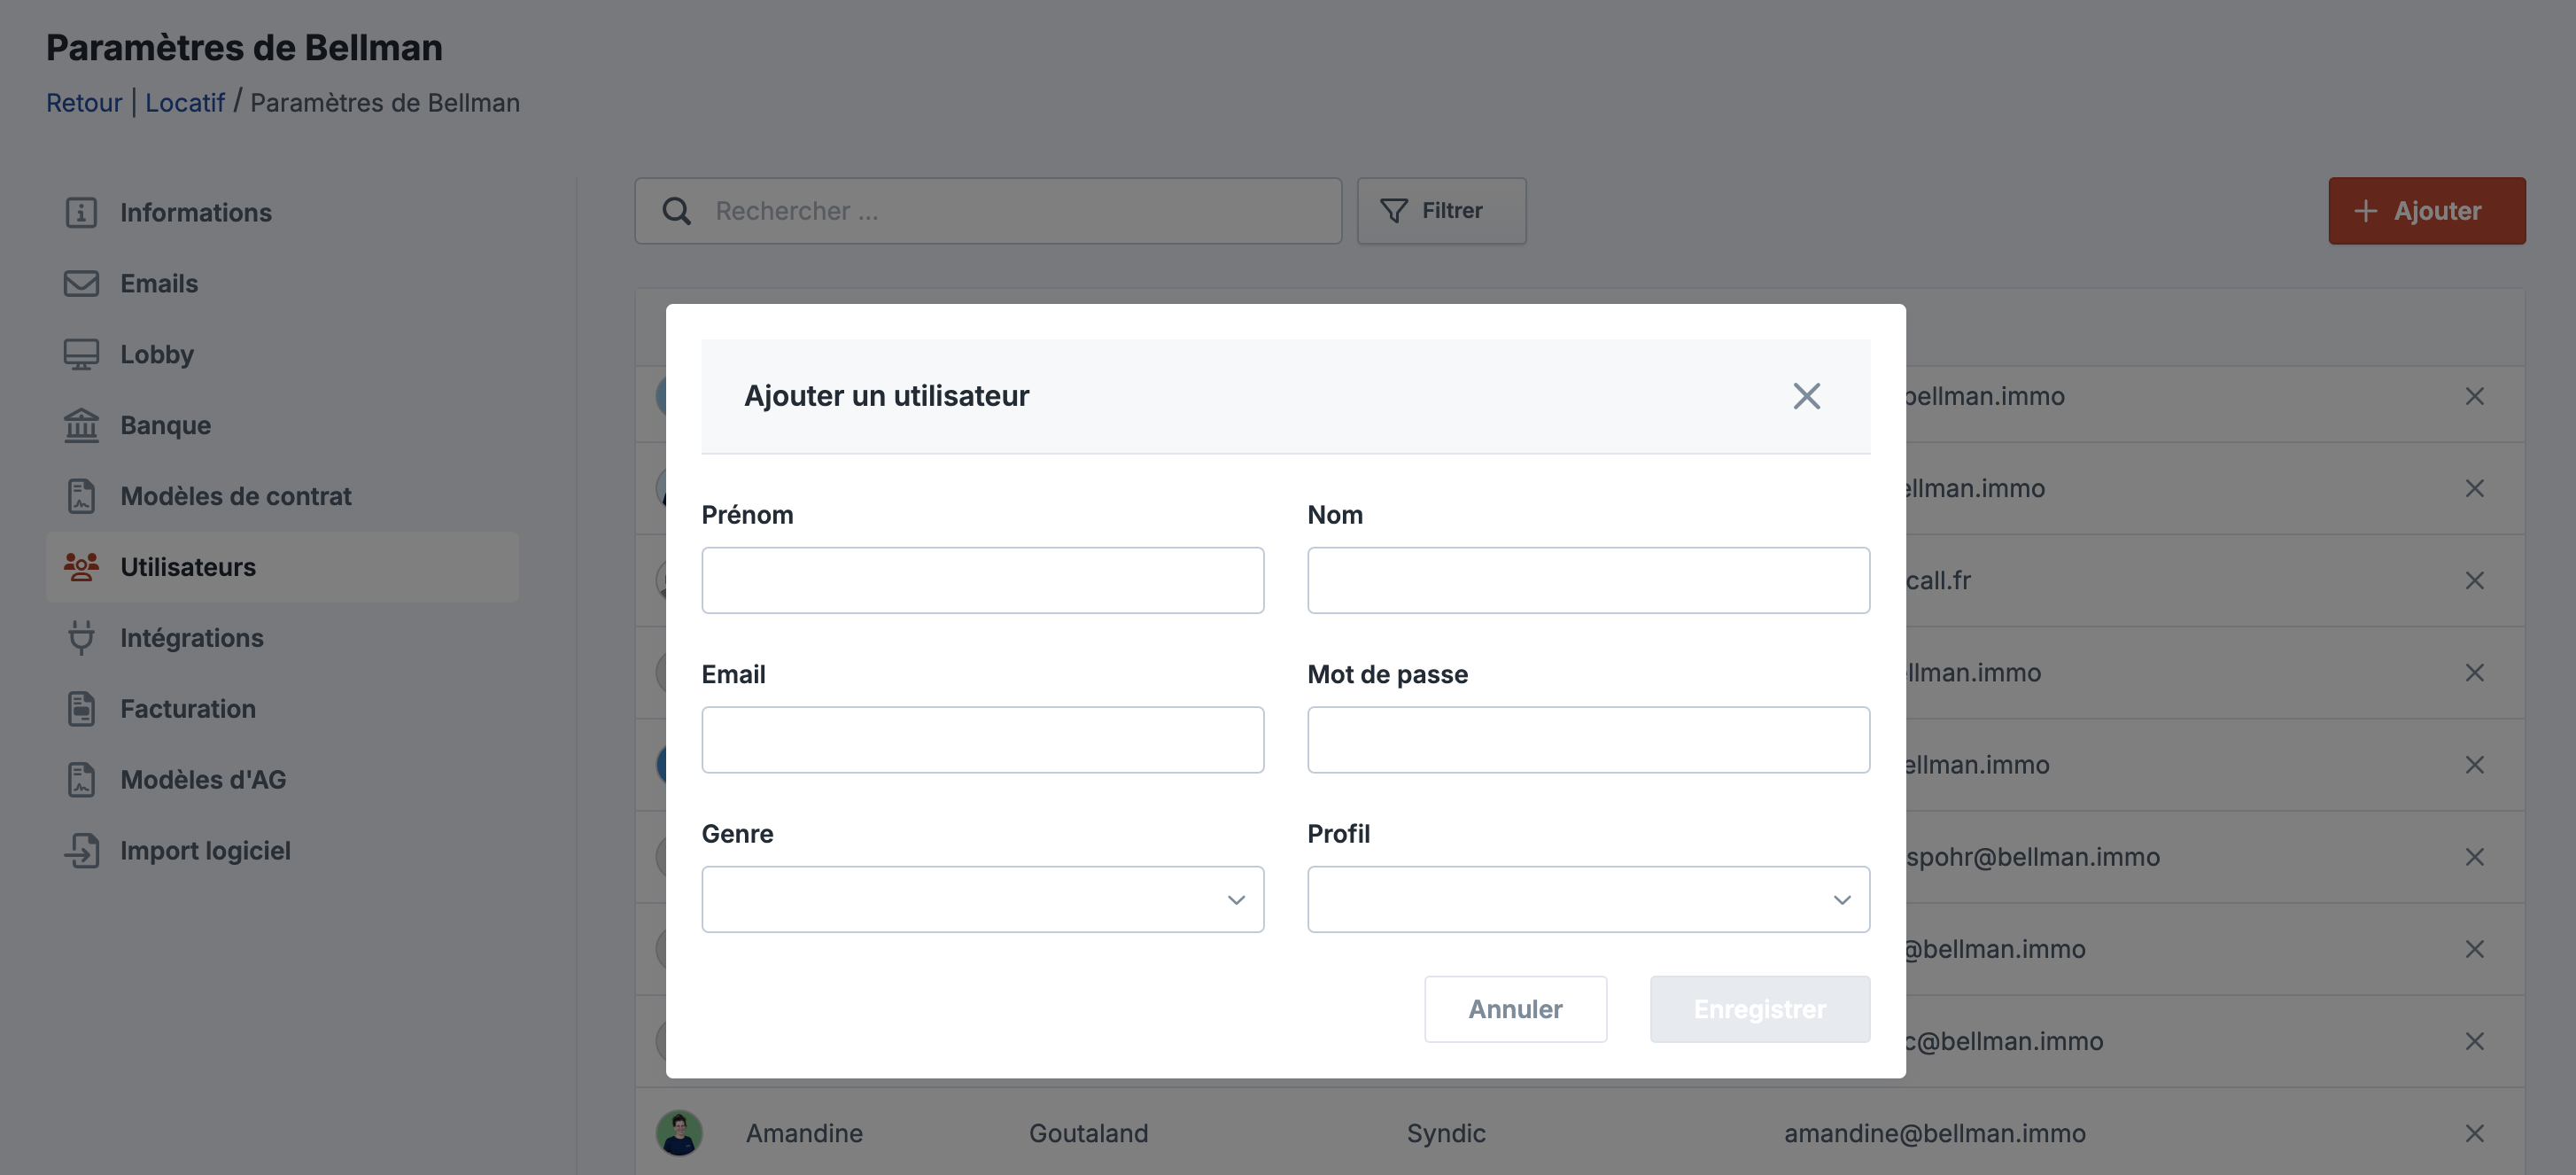Go to the Banque section
This screenshot has height=1175, width=2576.
click(282, 425)
